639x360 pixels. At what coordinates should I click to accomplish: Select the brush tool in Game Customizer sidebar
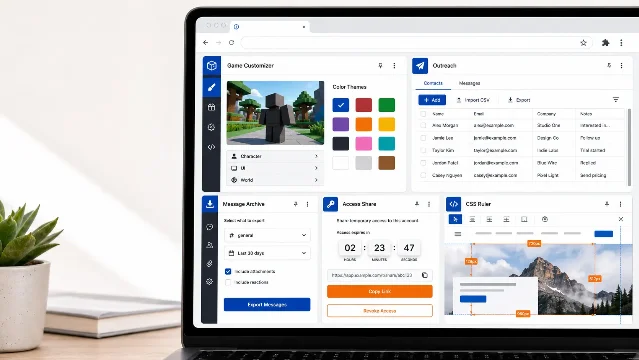click(x=211, y=87)
